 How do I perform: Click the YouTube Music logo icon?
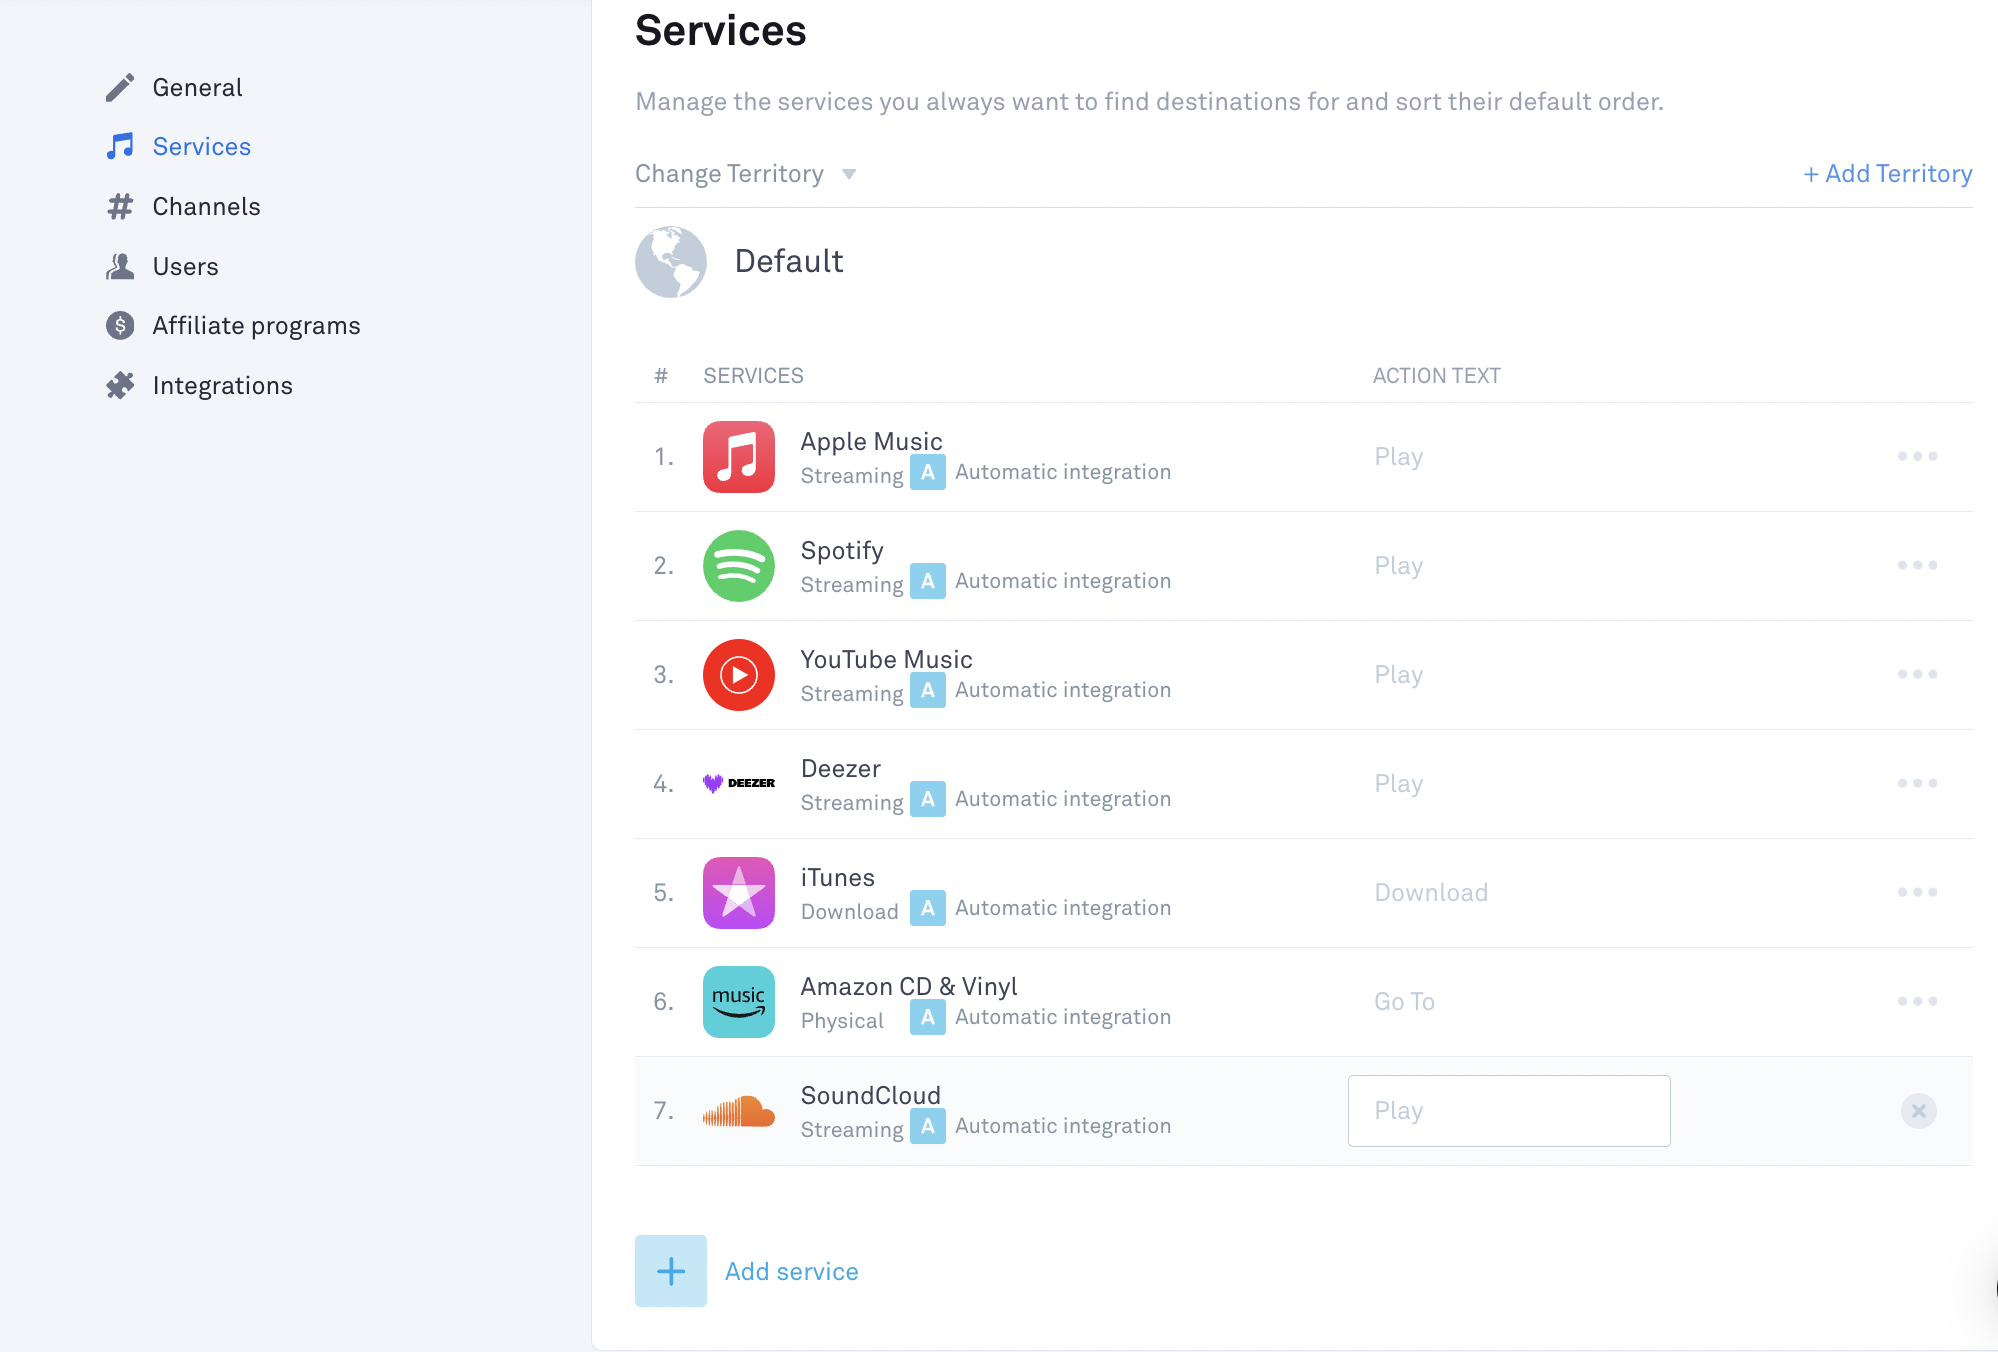pyautogui.click(x=738, y=675)
